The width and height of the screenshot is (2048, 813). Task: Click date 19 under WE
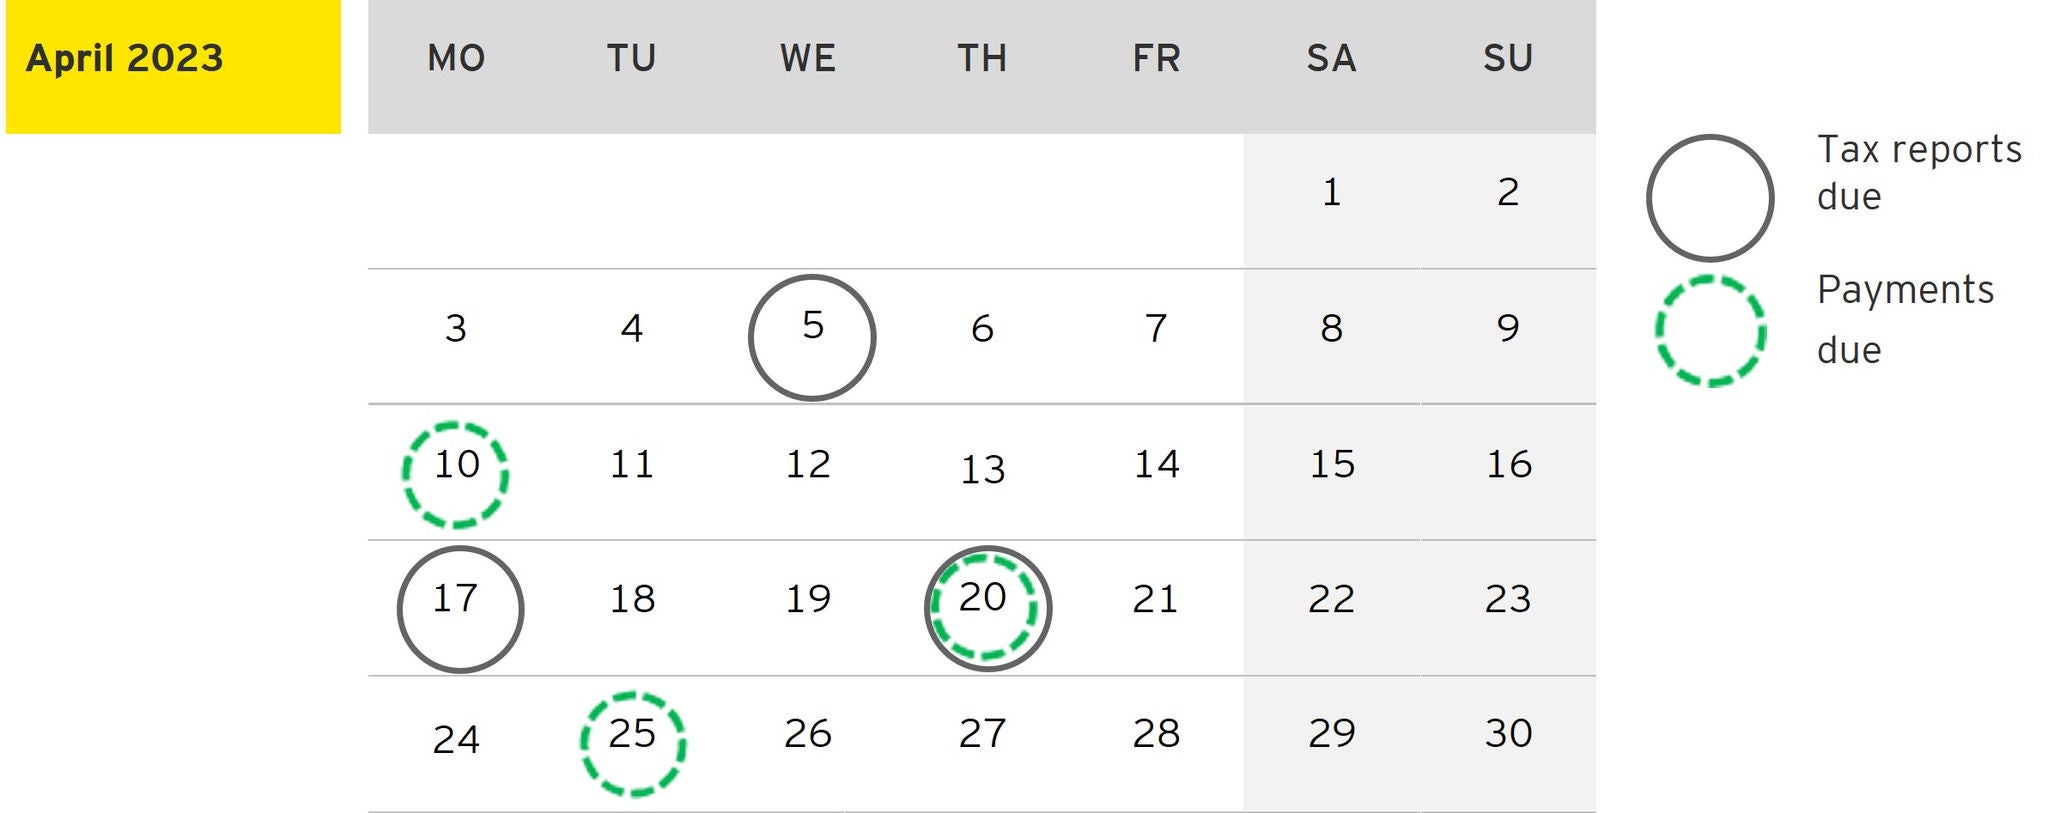click(808, 599)
